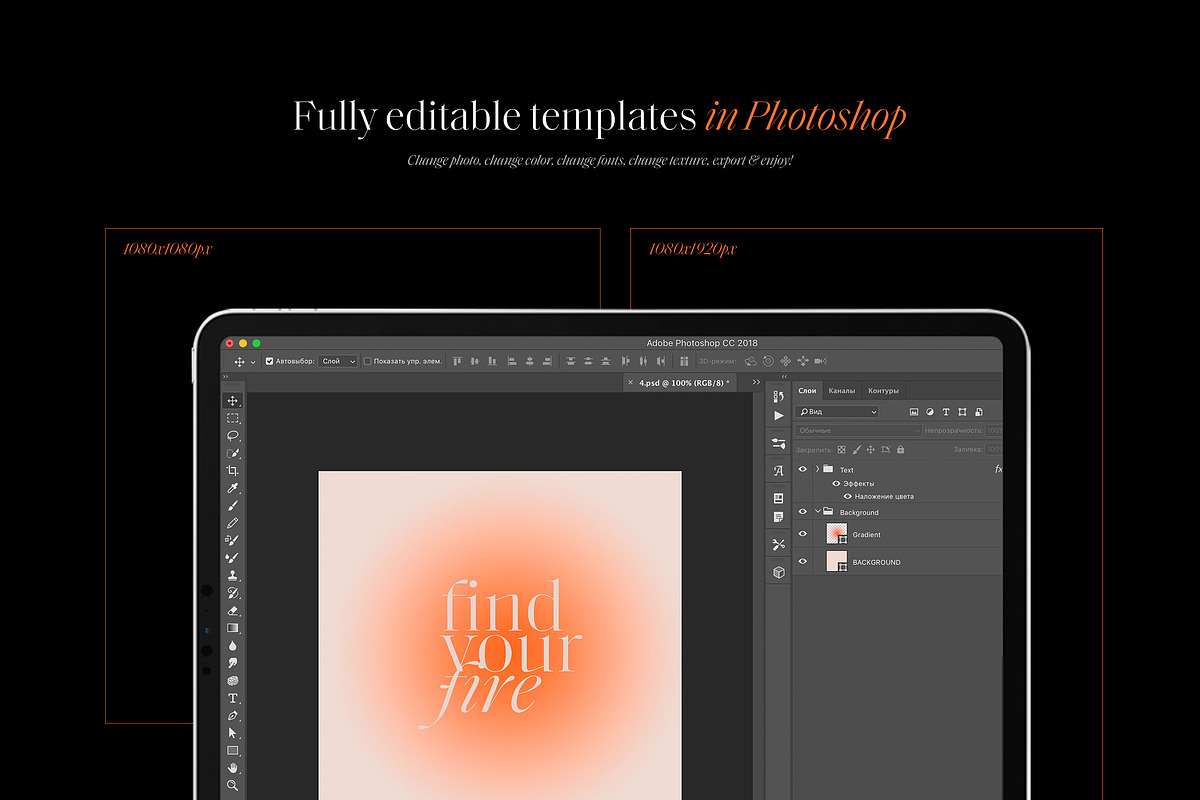Viewport: 1200px width, 800px height.
Task: Switch to the Слои tab
Action: (x=807, y=391)
